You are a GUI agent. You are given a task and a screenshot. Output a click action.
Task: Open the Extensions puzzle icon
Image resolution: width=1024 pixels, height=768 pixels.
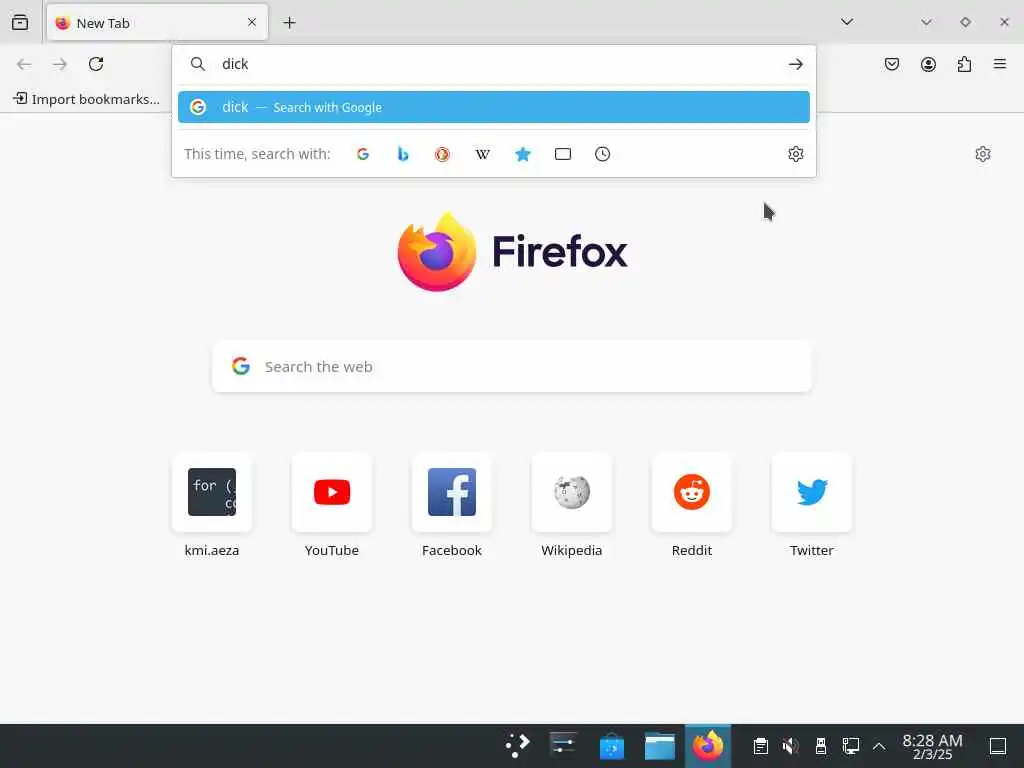[965, 64]
